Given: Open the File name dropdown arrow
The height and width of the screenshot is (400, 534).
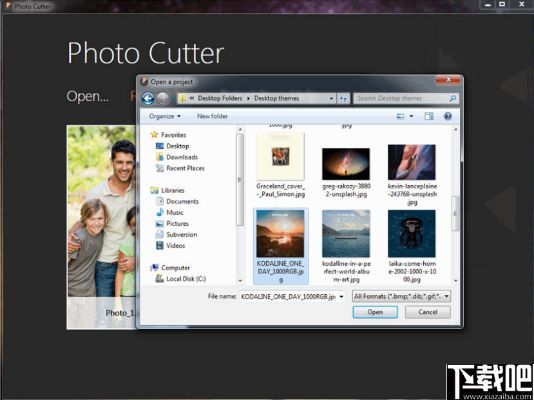Looking at the screenshot, I should [x=342, y=297].
